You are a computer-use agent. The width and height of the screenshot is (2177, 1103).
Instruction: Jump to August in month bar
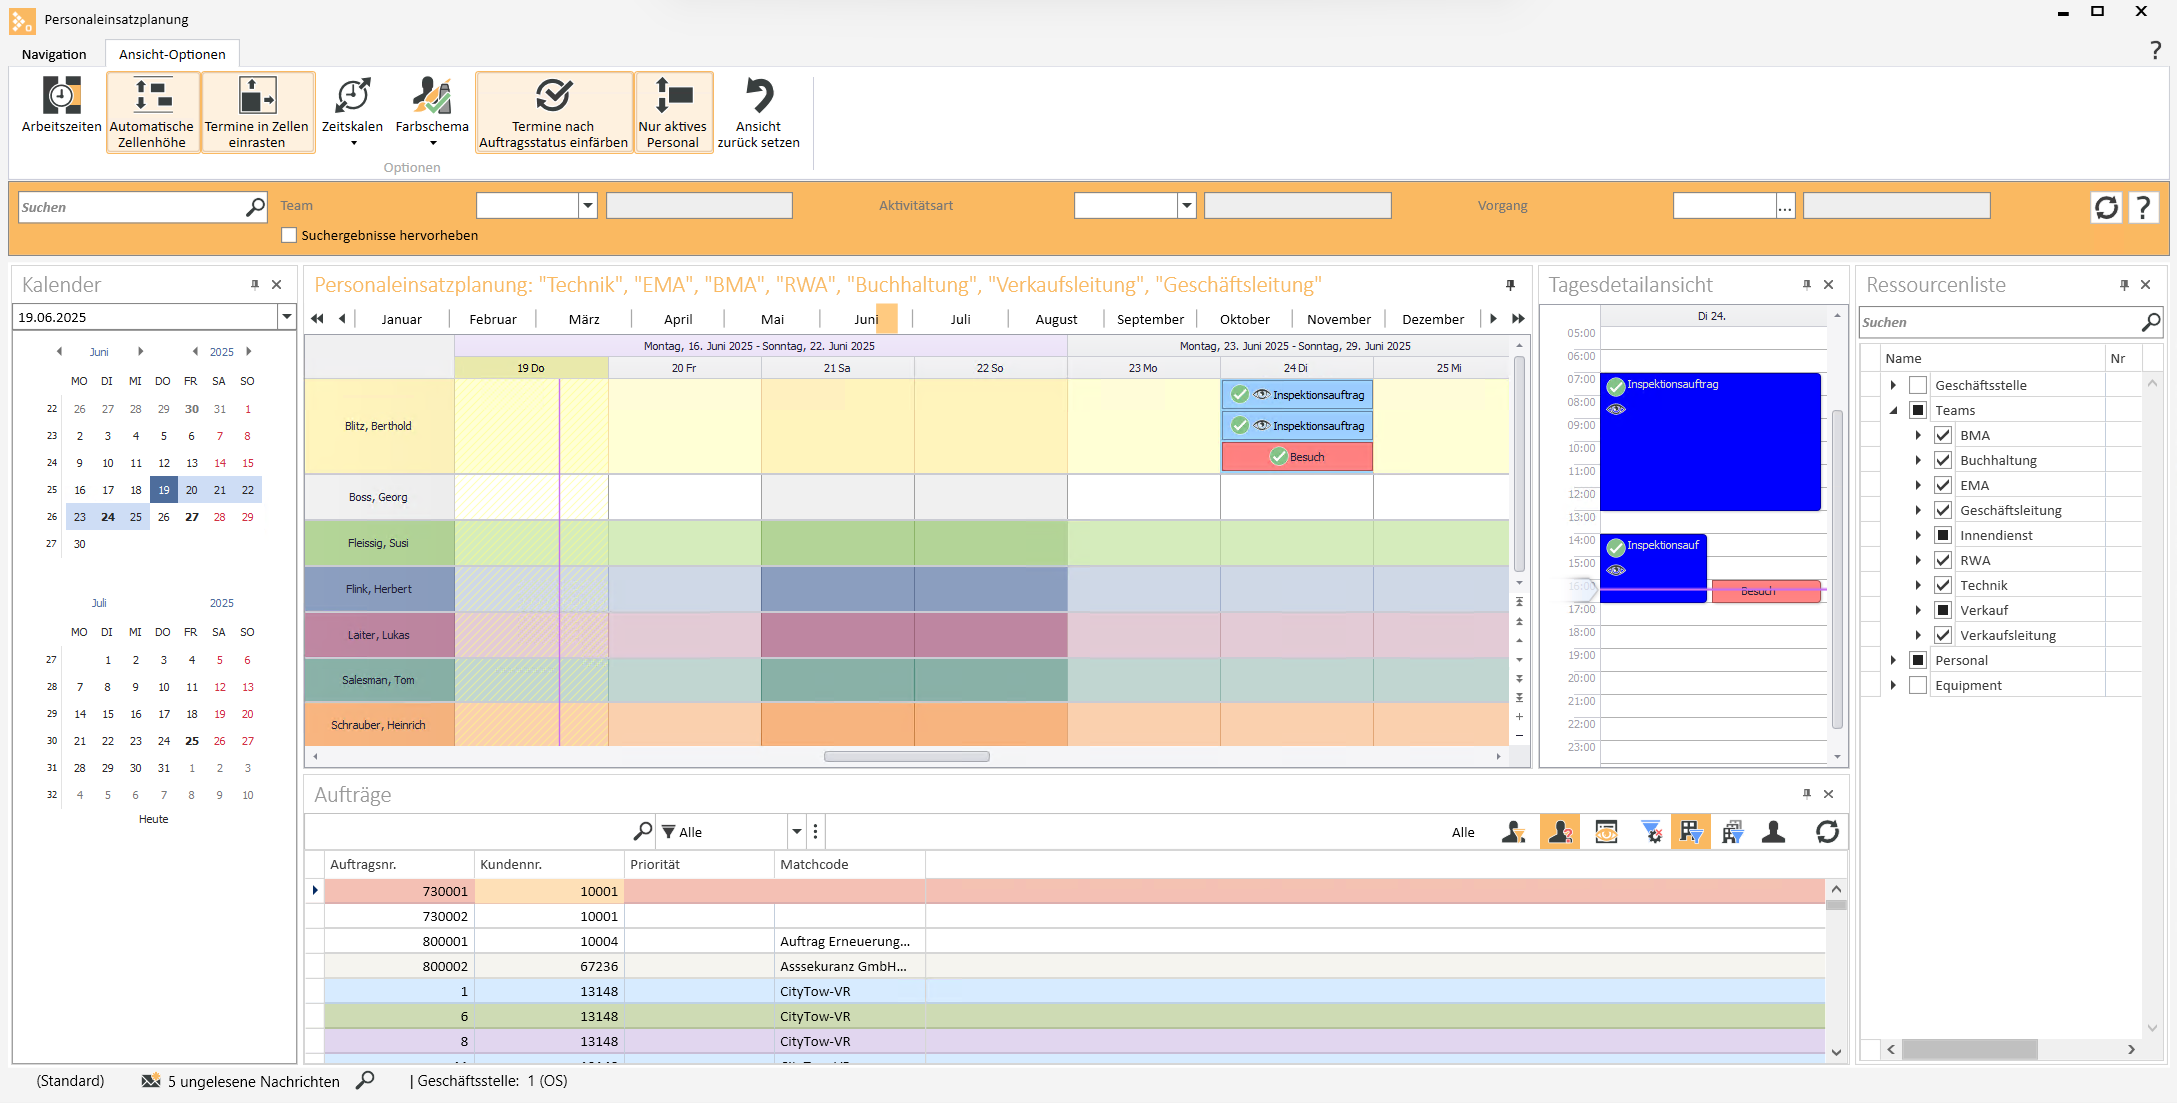[1056, 319]
